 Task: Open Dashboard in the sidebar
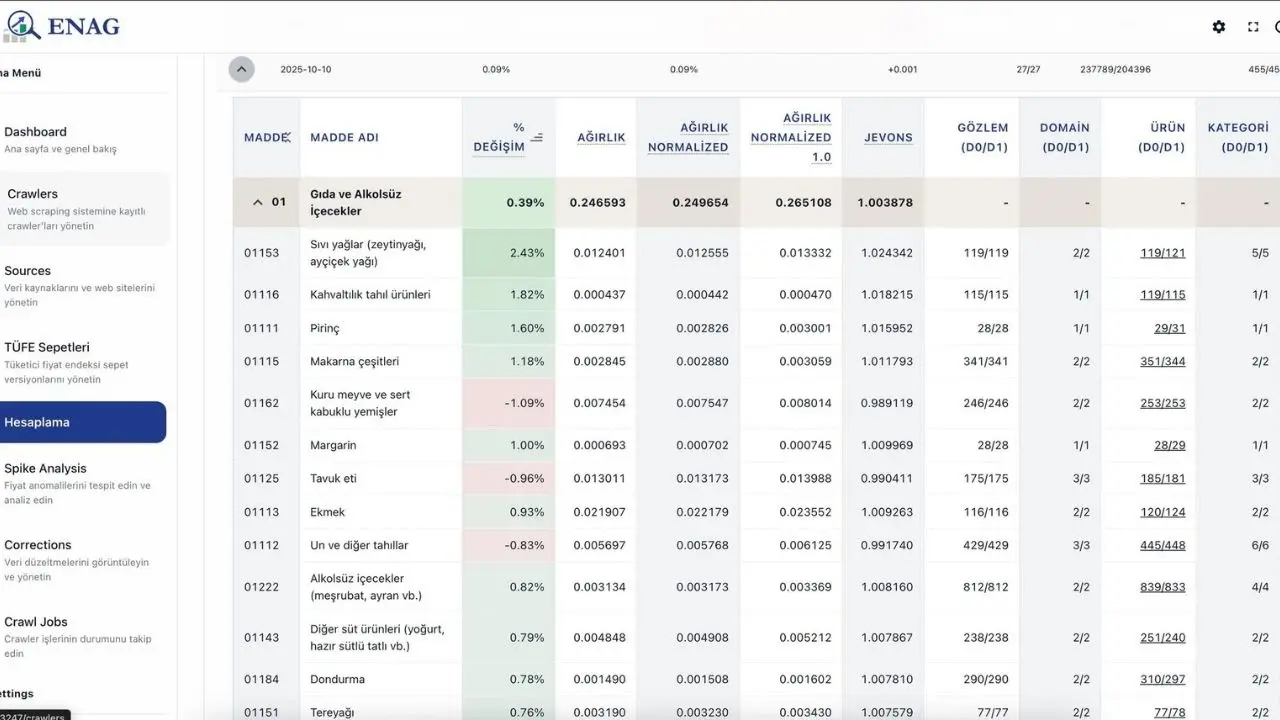(x=35, y=132)
